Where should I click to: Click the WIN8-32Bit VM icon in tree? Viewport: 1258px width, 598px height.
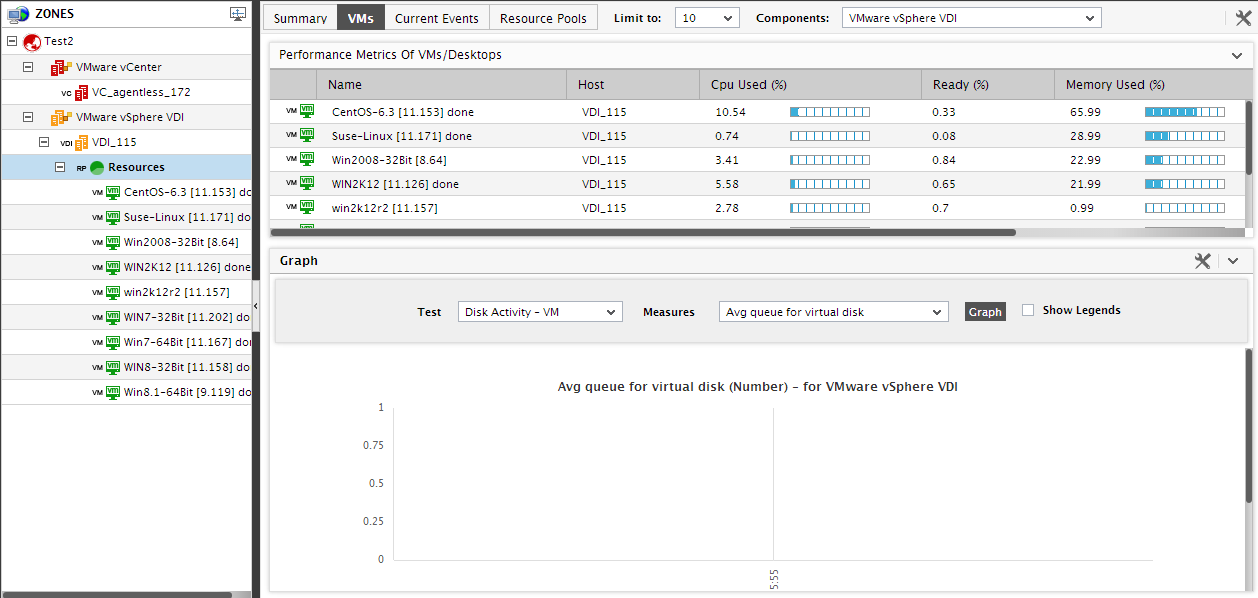coord(113,367)
